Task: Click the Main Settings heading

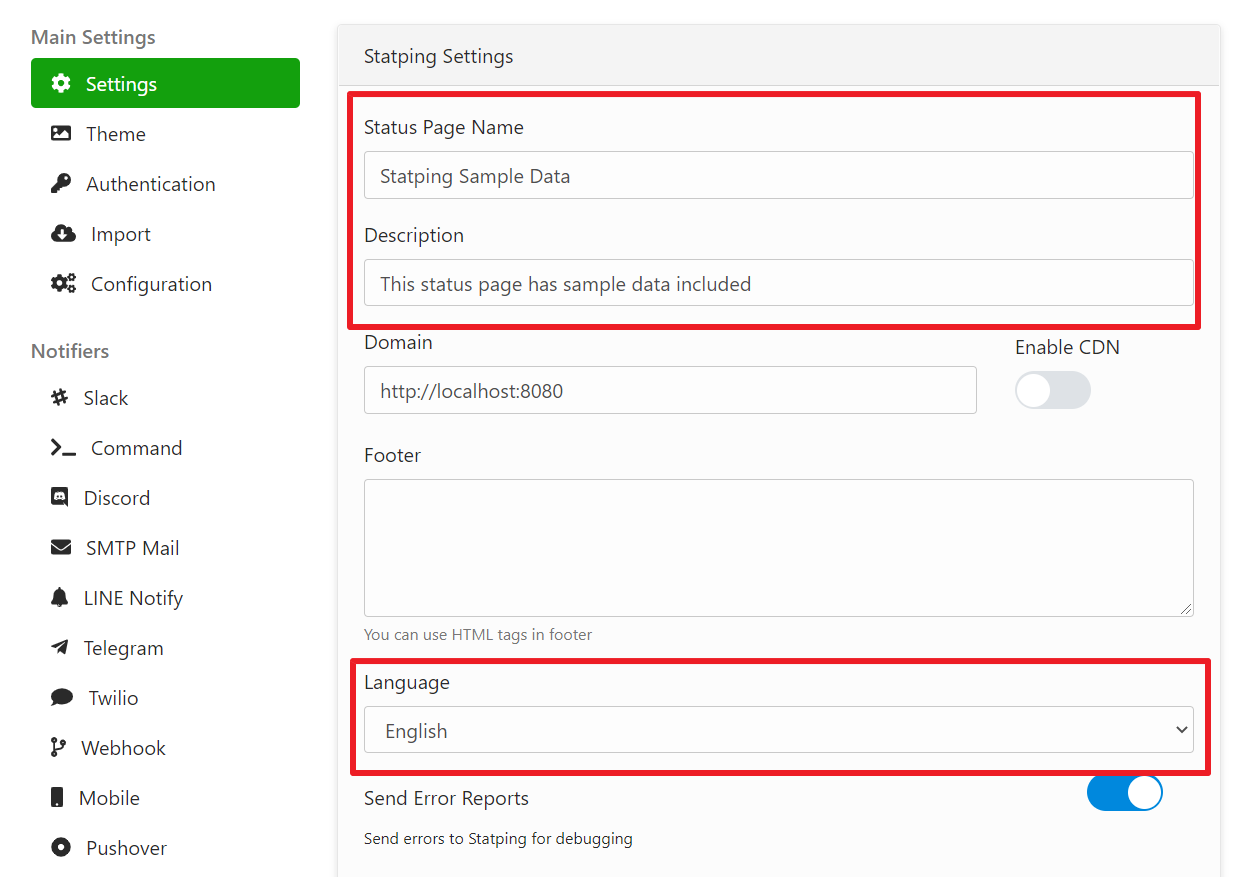Action: pos(93,37)
